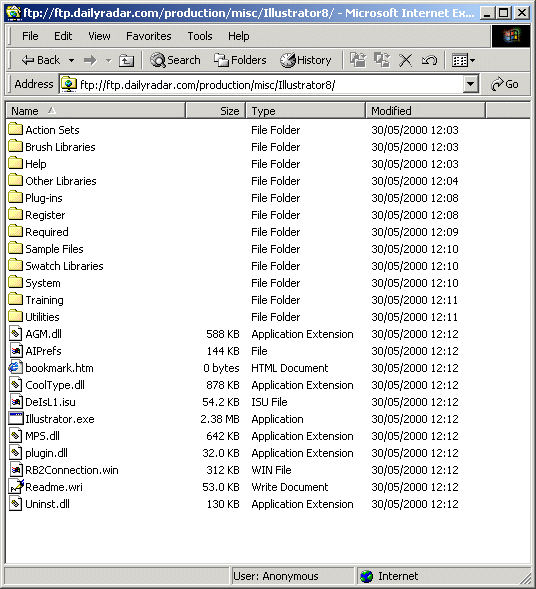
Task: Click the Back button
Action: click(x=41, y=60)
